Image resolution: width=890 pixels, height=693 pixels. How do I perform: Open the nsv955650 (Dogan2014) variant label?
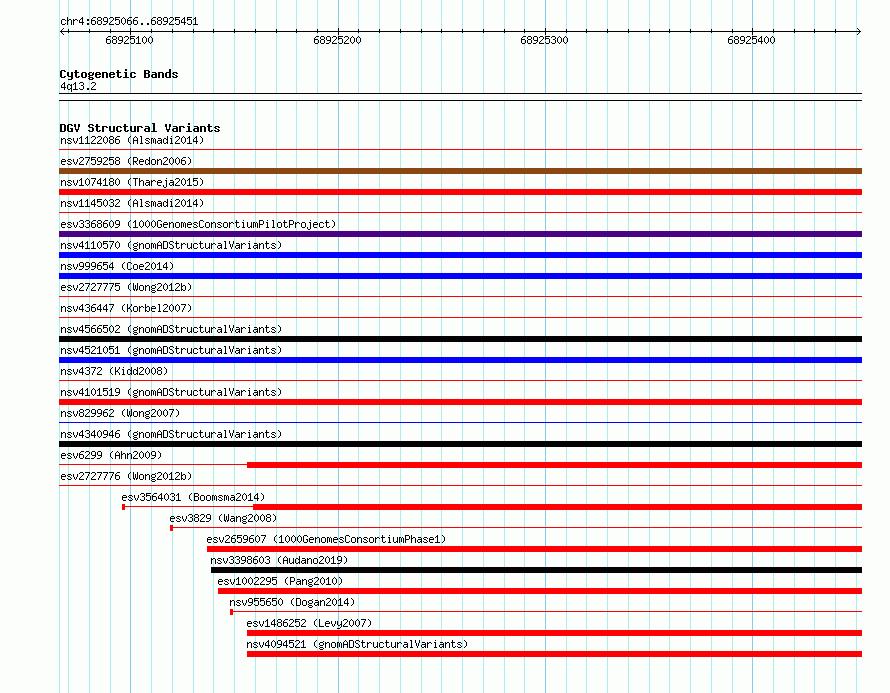click(x=292, y=602)
